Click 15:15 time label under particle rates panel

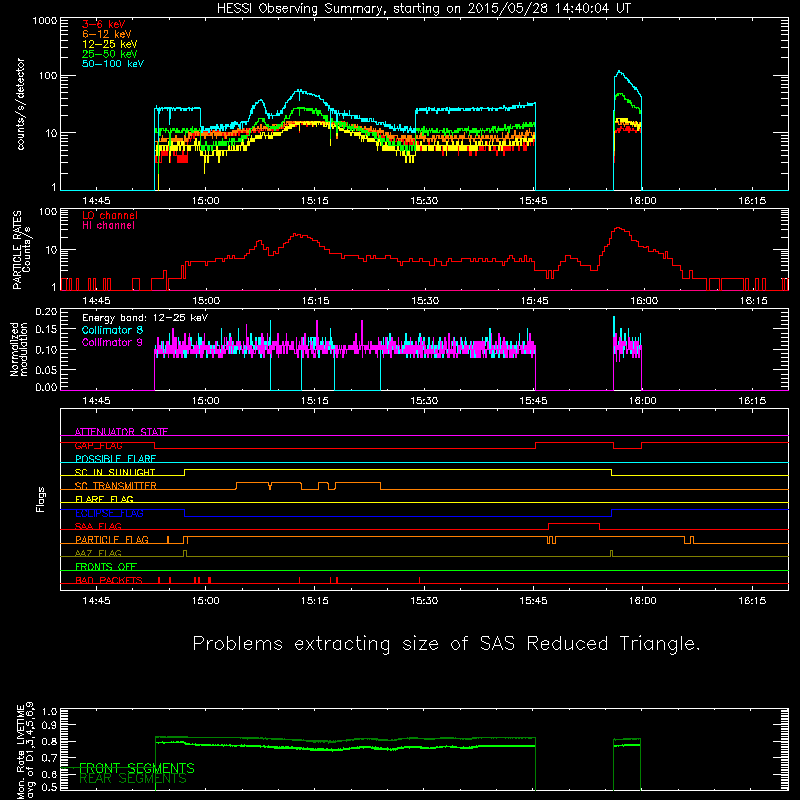point(315,301)
